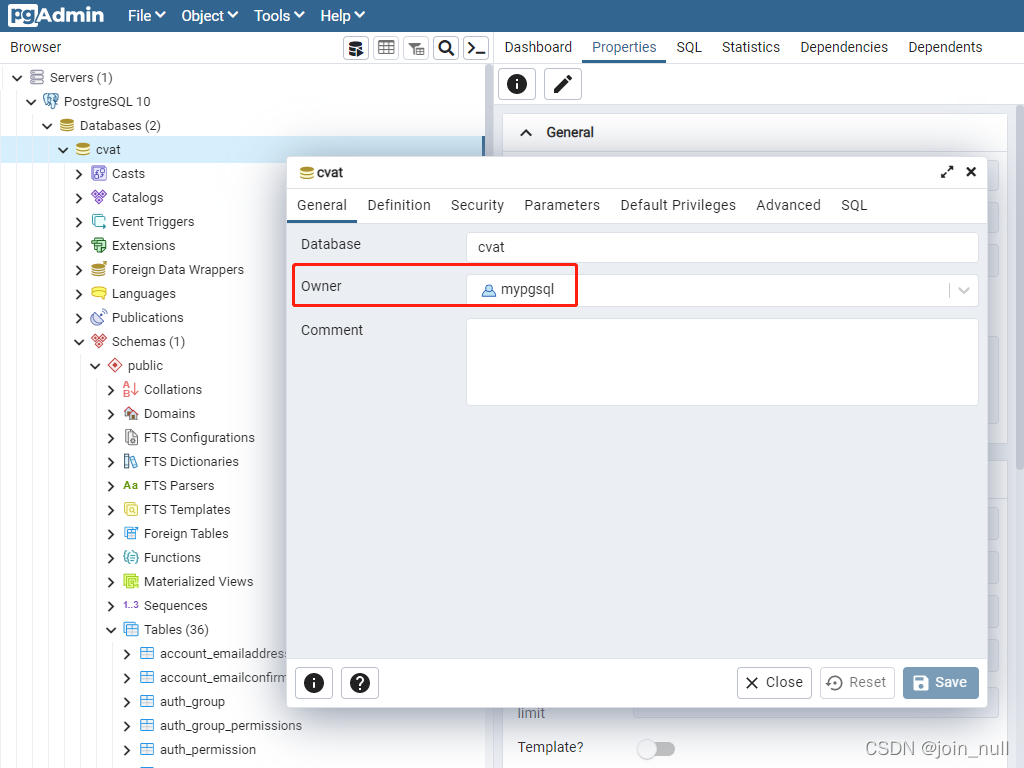
Task: Click the Collations node icon
Action: click(x=131, y=389)
